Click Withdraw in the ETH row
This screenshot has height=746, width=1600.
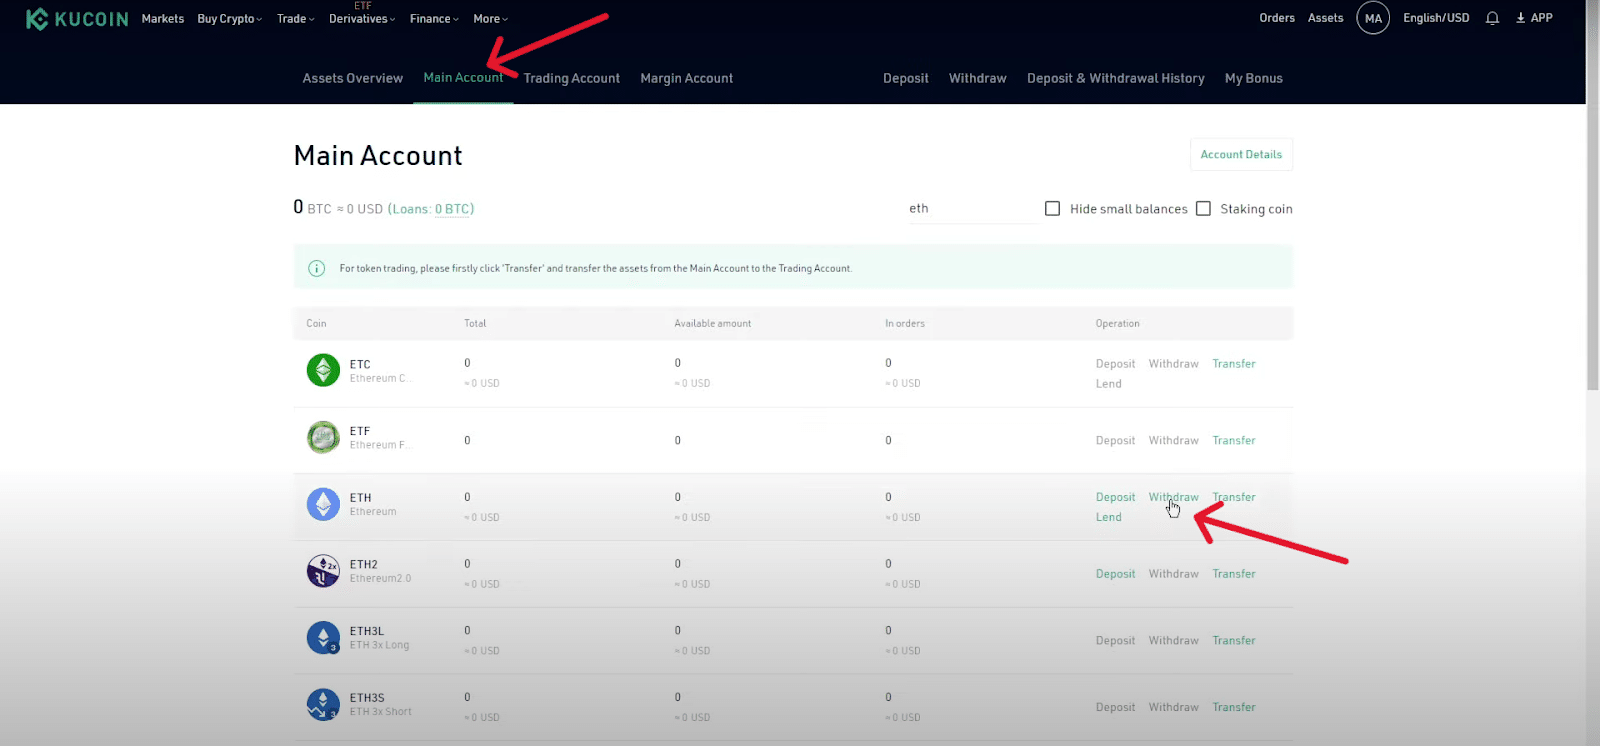[1173, 497]
